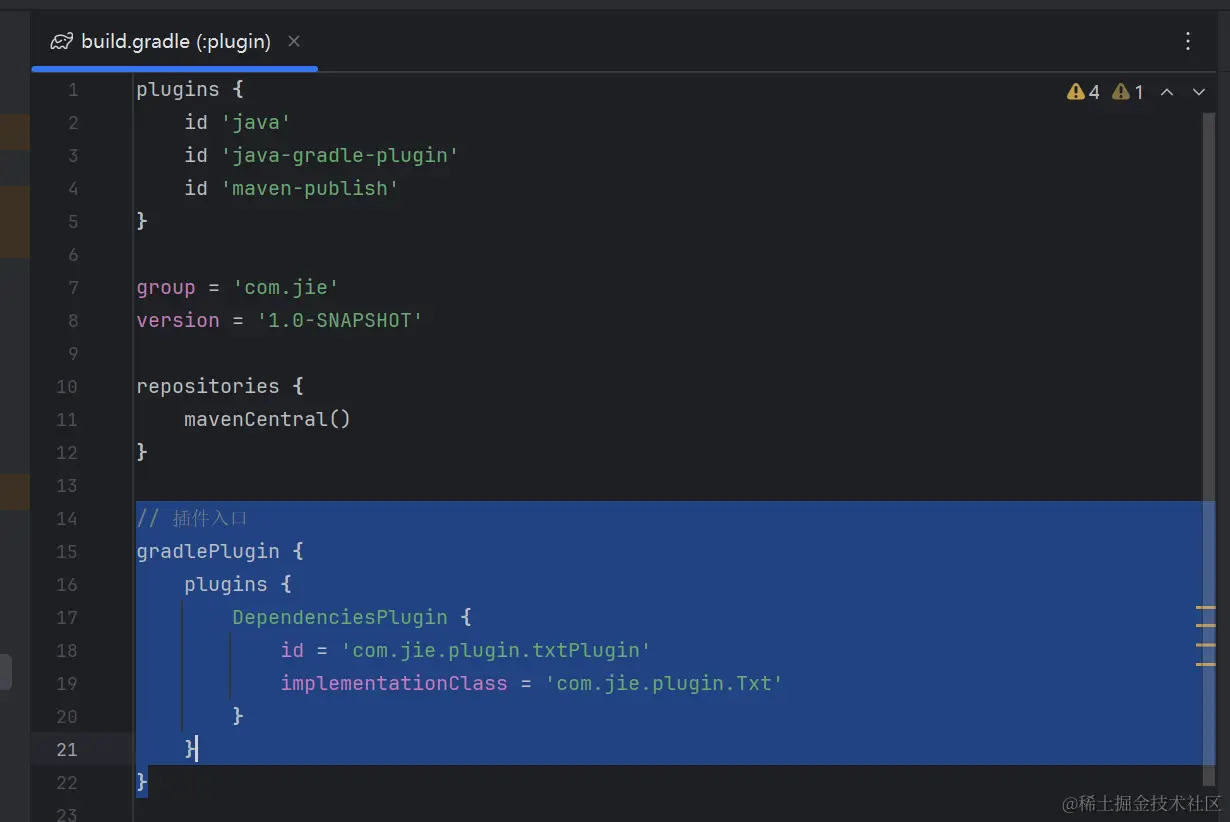Click the DependenciesPlugin identifier
Screen dimensions: 1230x822
pos(340,617)
